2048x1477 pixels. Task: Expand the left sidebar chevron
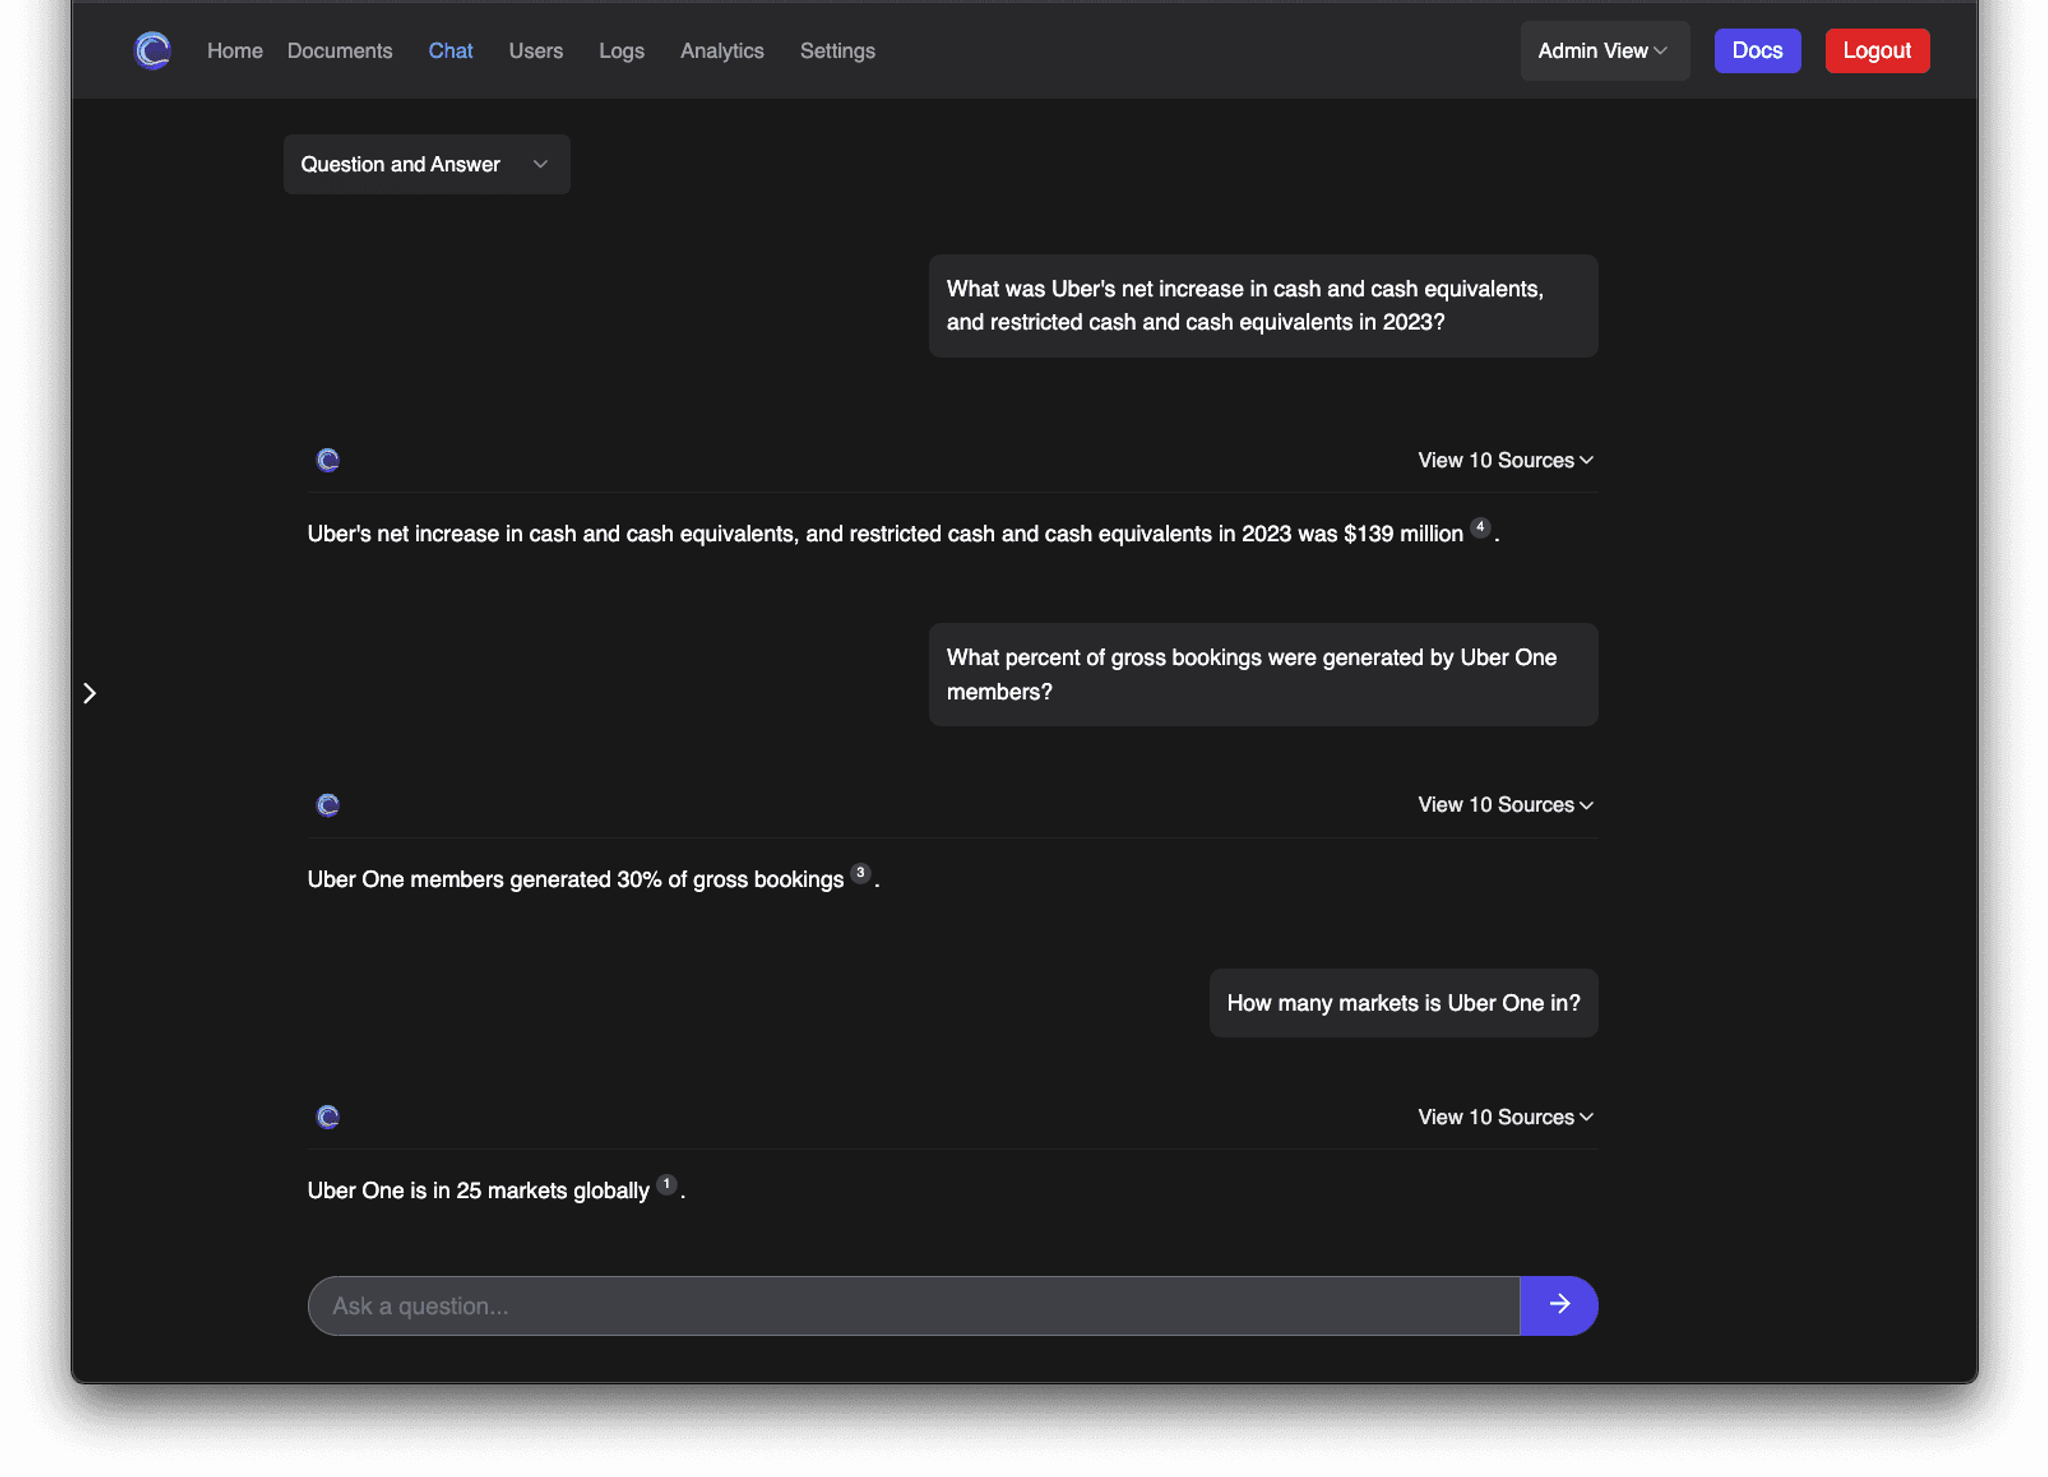click(90, 693)
